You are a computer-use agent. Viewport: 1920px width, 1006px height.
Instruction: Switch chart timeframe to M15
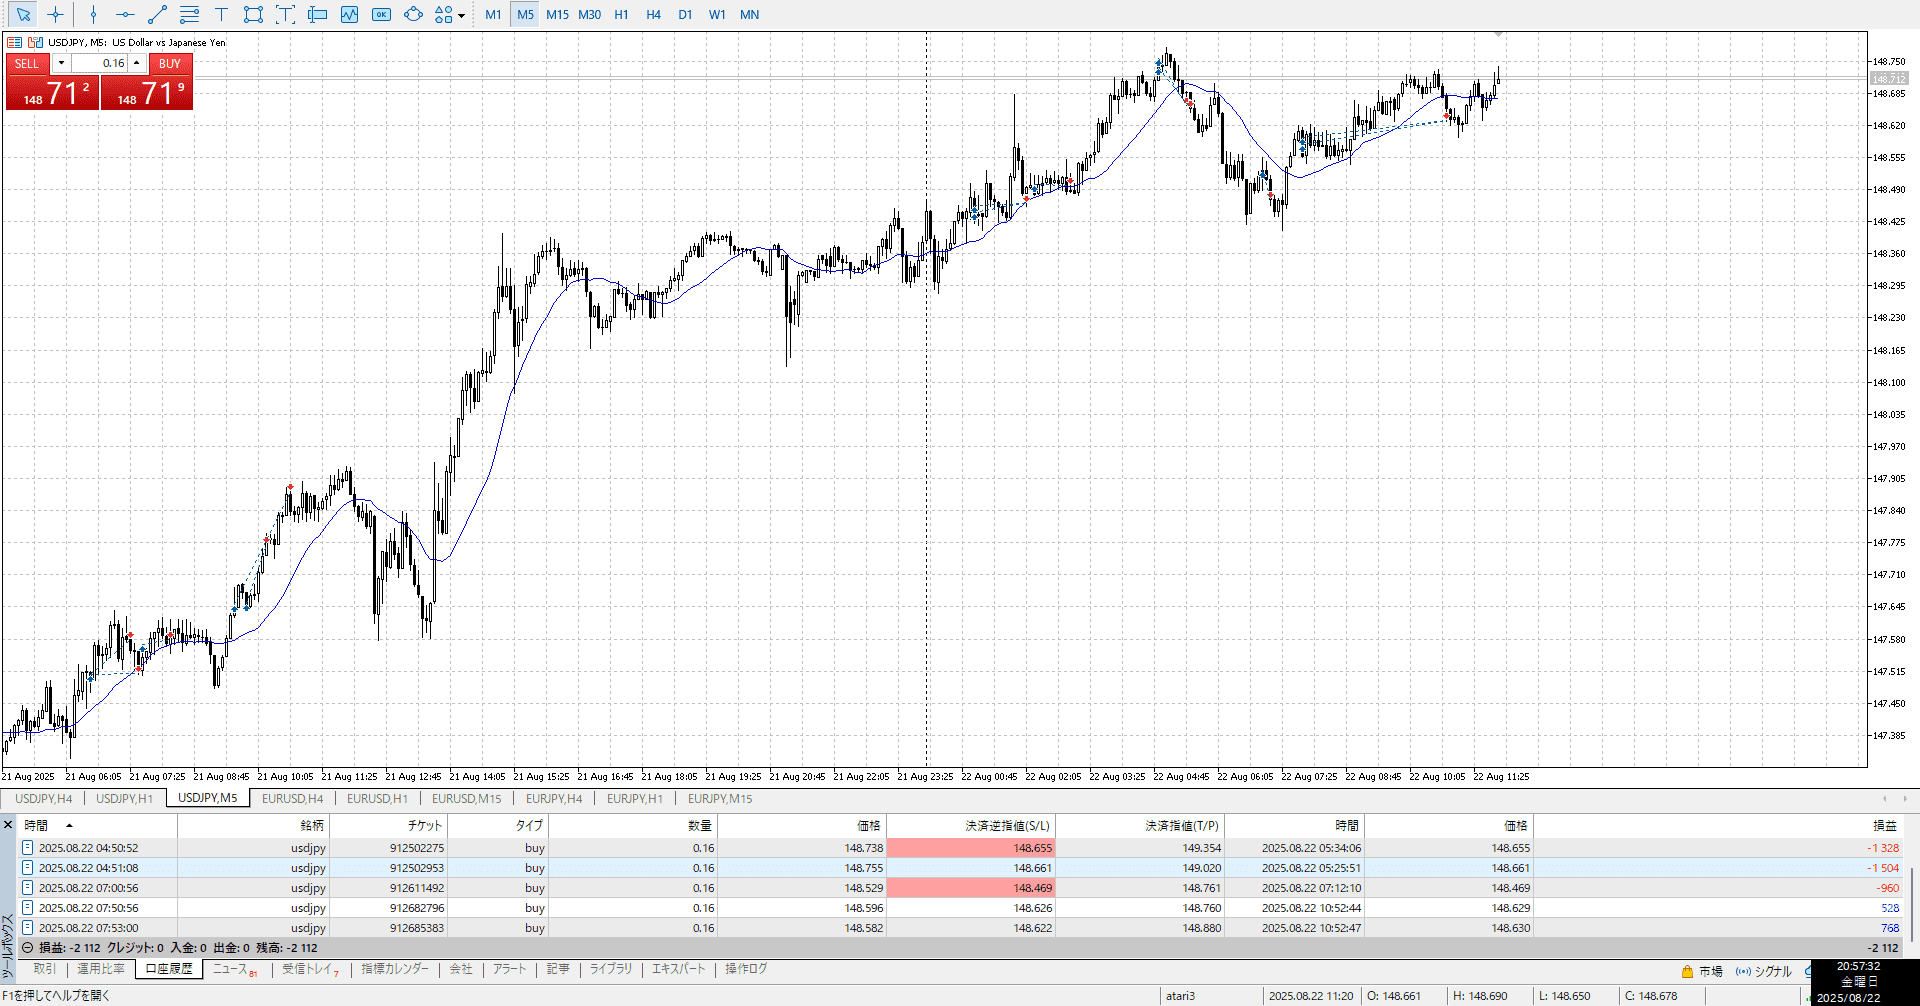coord(557,14)
